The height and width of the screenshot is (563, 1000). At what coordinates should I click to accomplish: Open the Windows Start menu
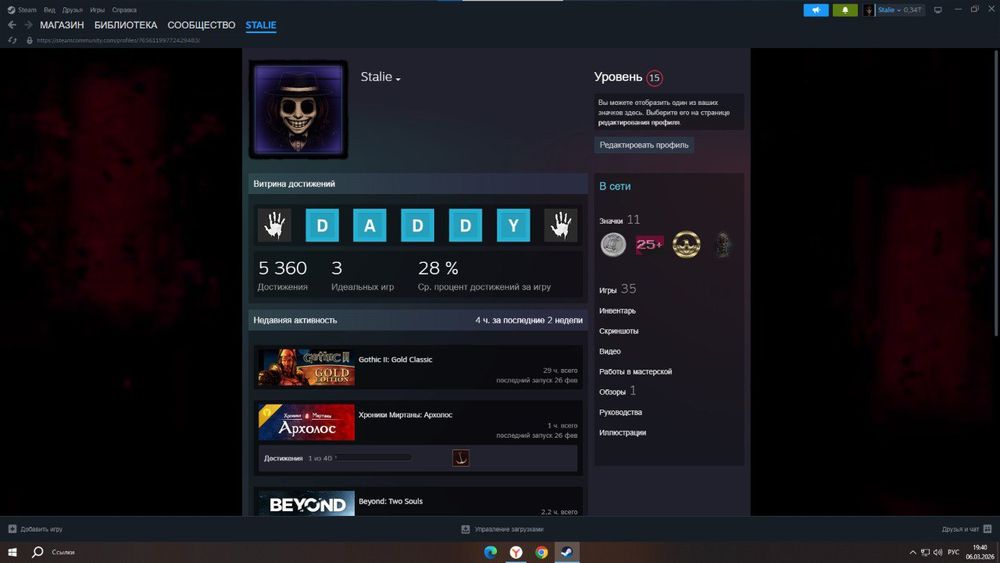coord(12,552)
